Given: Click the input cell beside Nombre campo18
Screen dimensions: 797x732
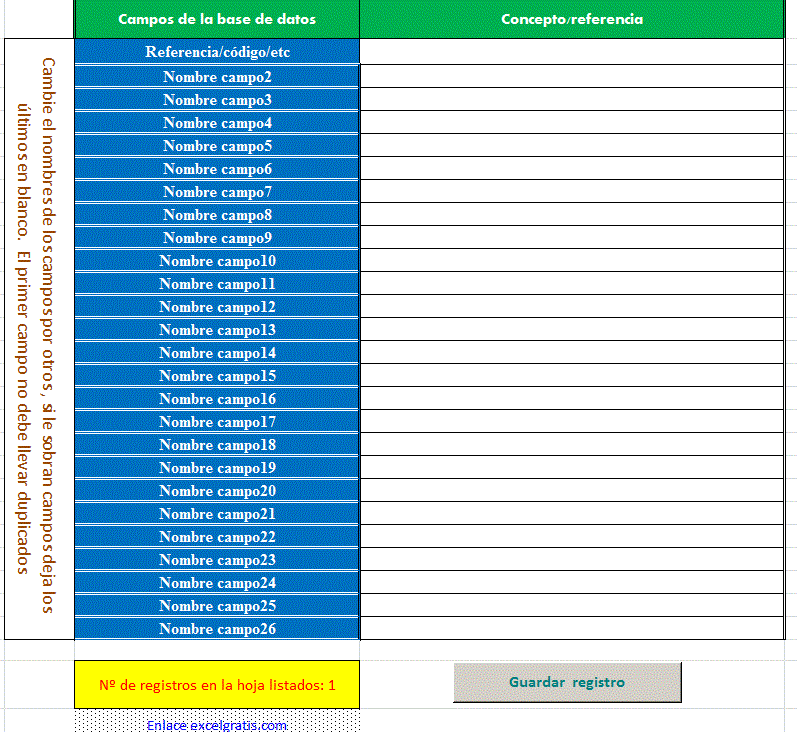Looking at the screenshot, I should coord(572,444).
